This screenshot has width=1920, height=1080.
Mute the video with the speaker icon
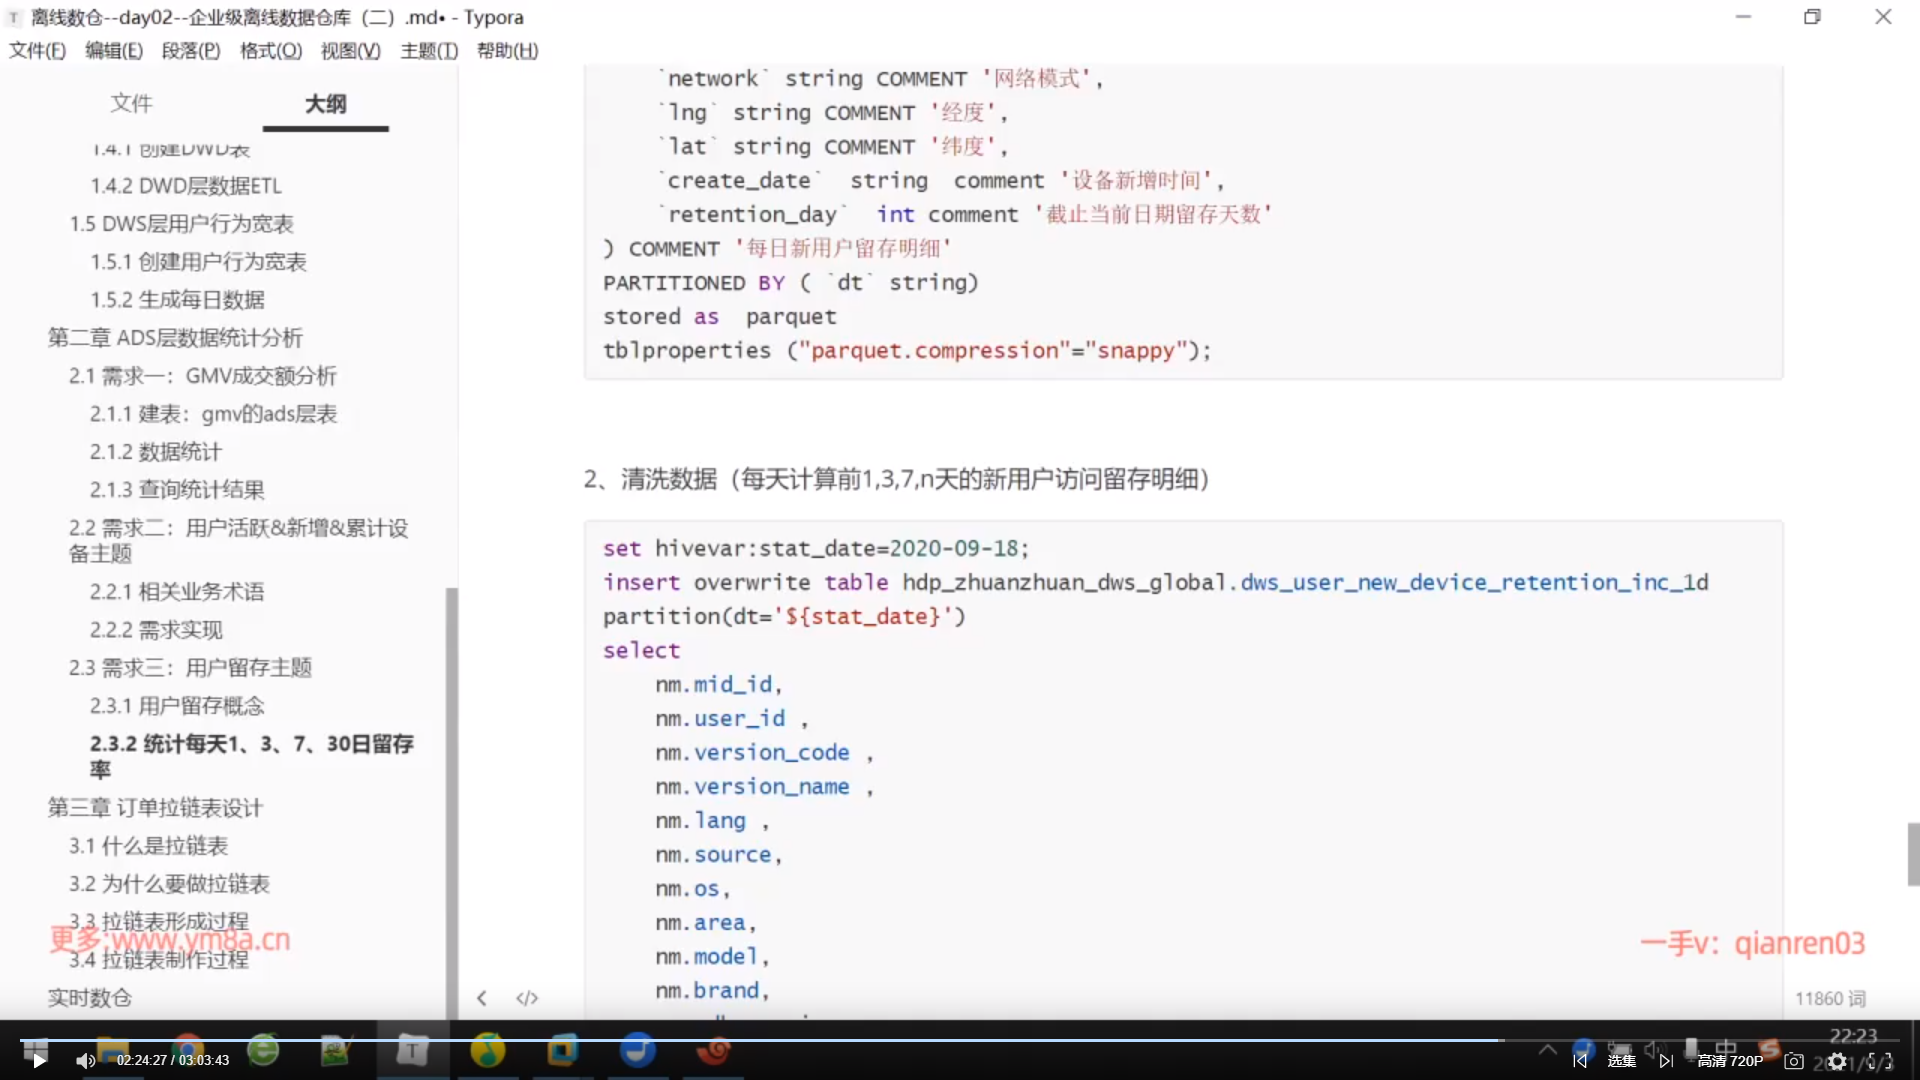85,1061
